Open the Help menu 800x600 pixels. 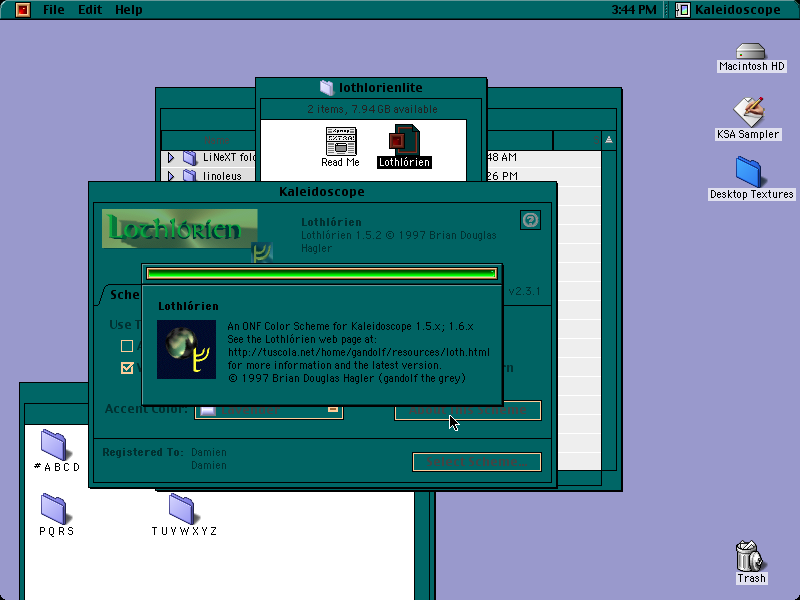[129, 10]
